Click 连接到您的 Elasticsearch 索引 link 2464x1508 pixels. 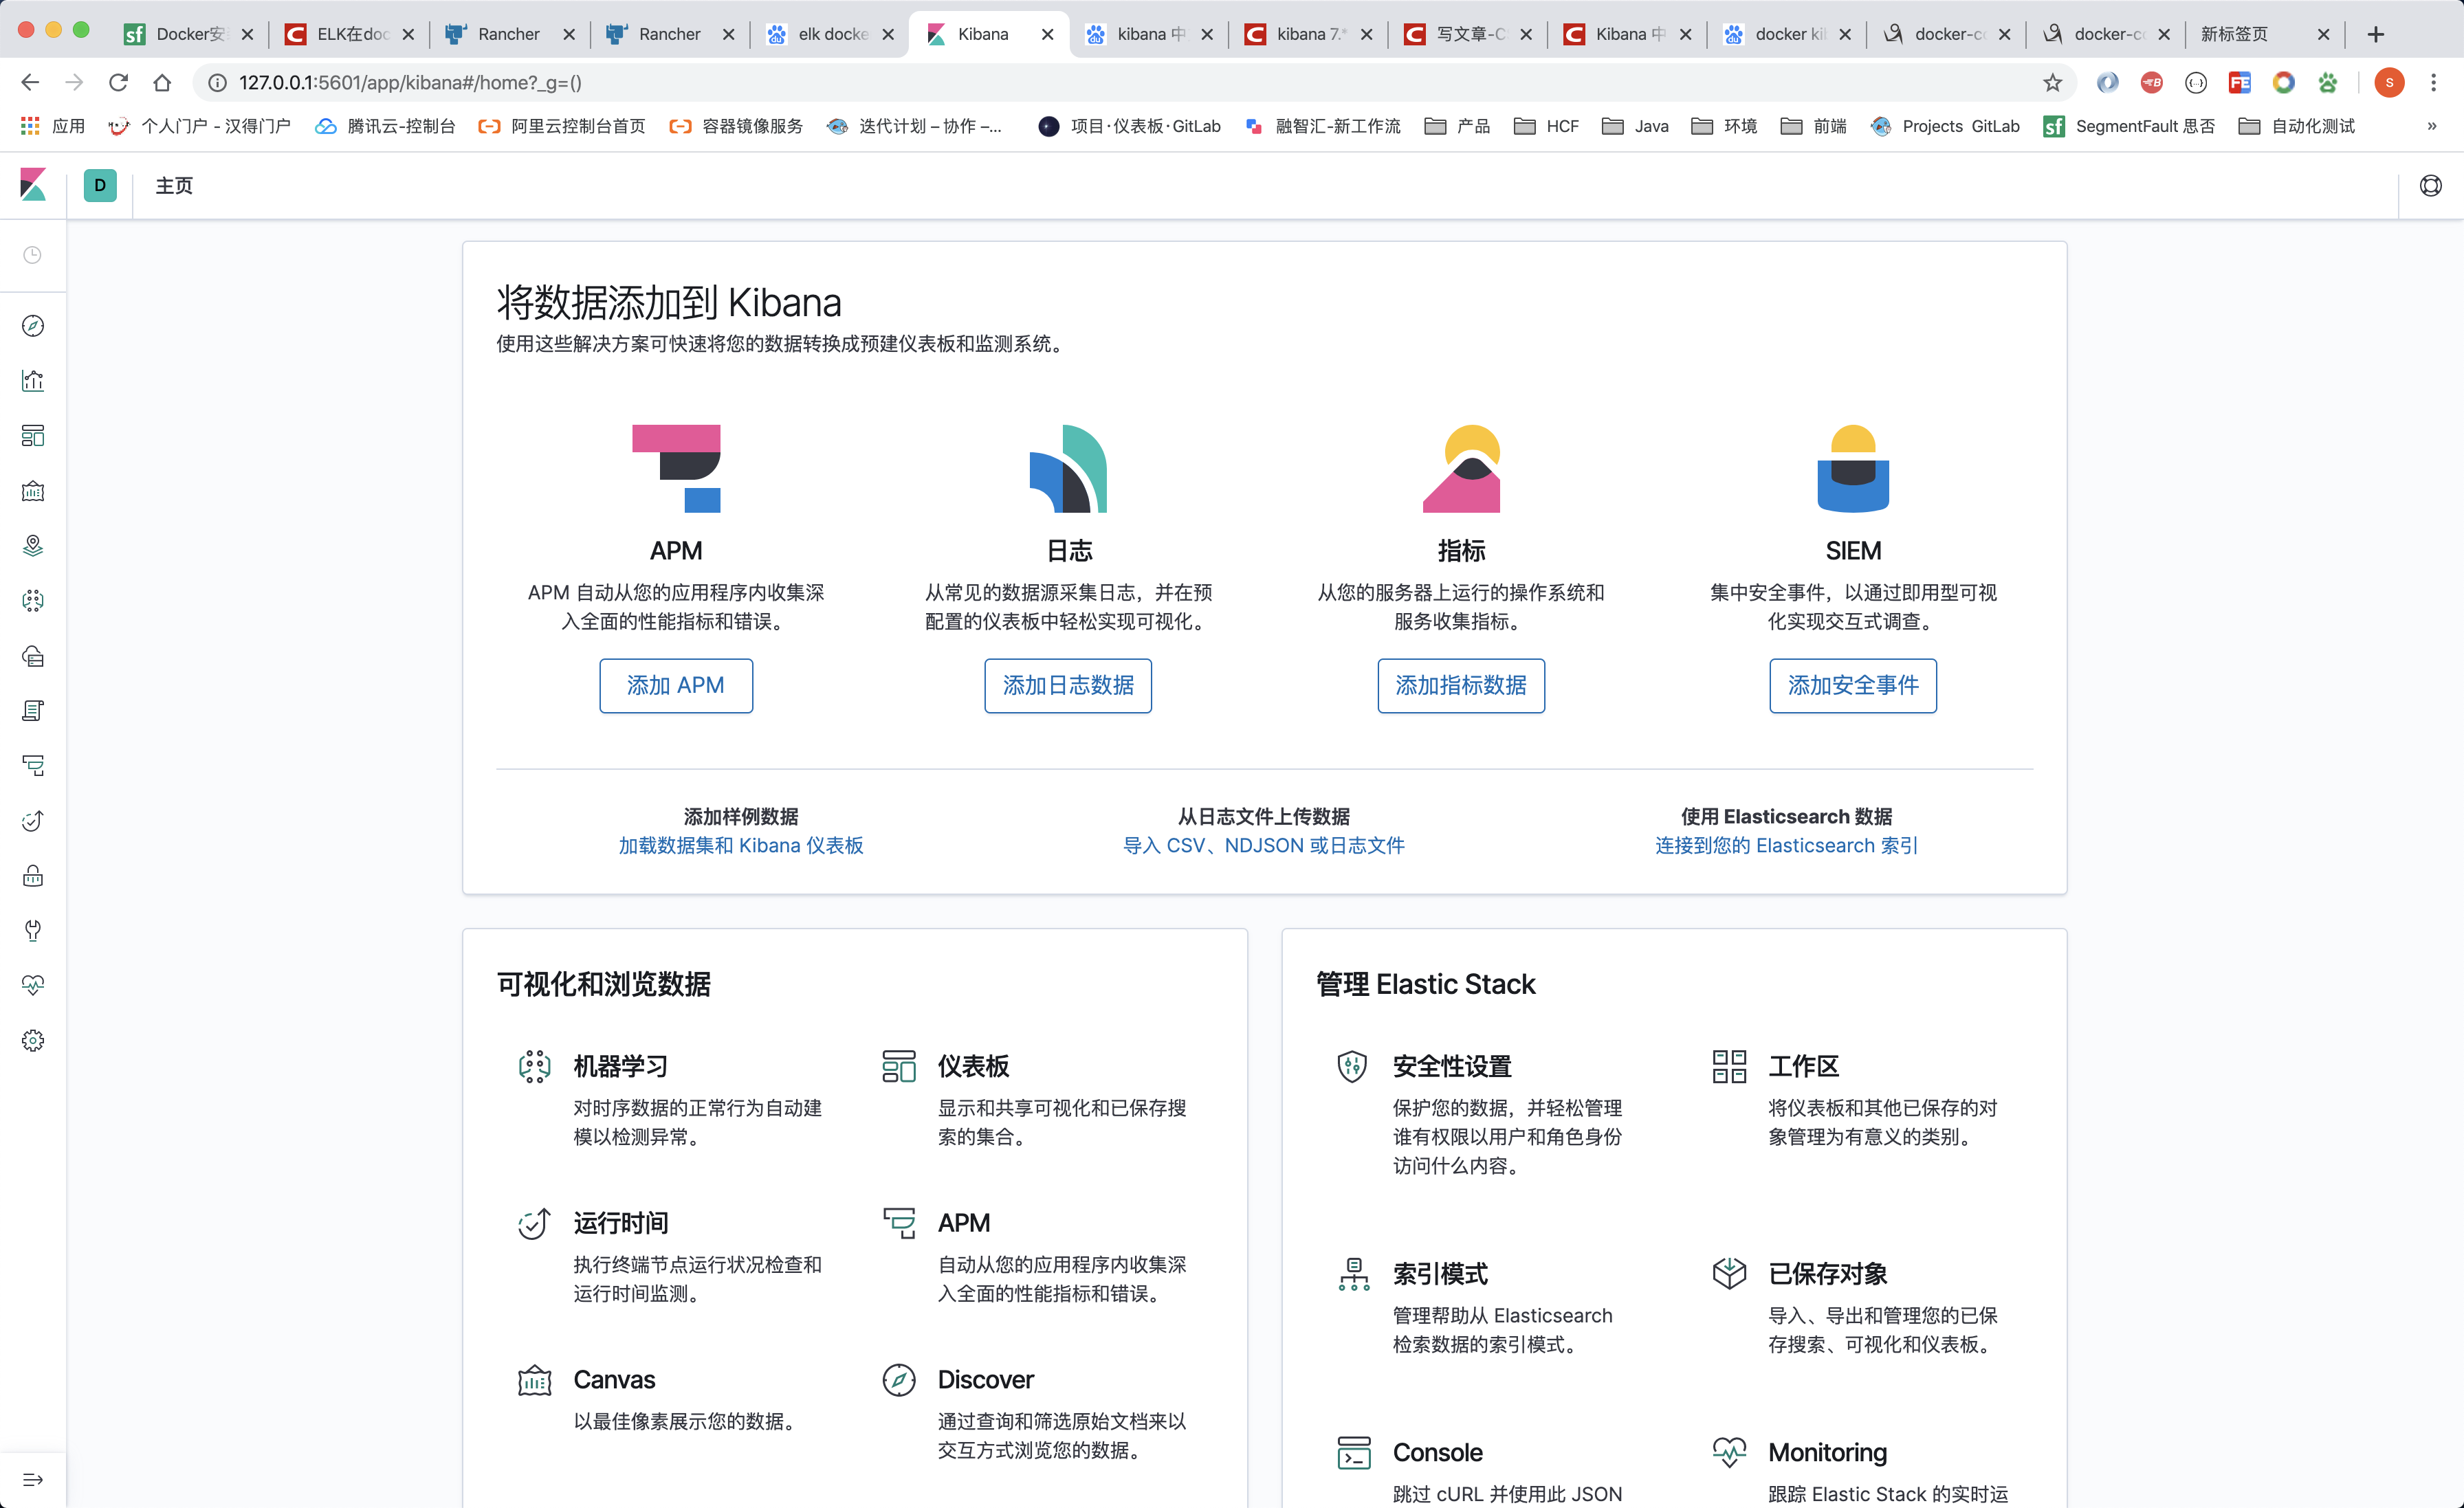(x=1786, y=845)
